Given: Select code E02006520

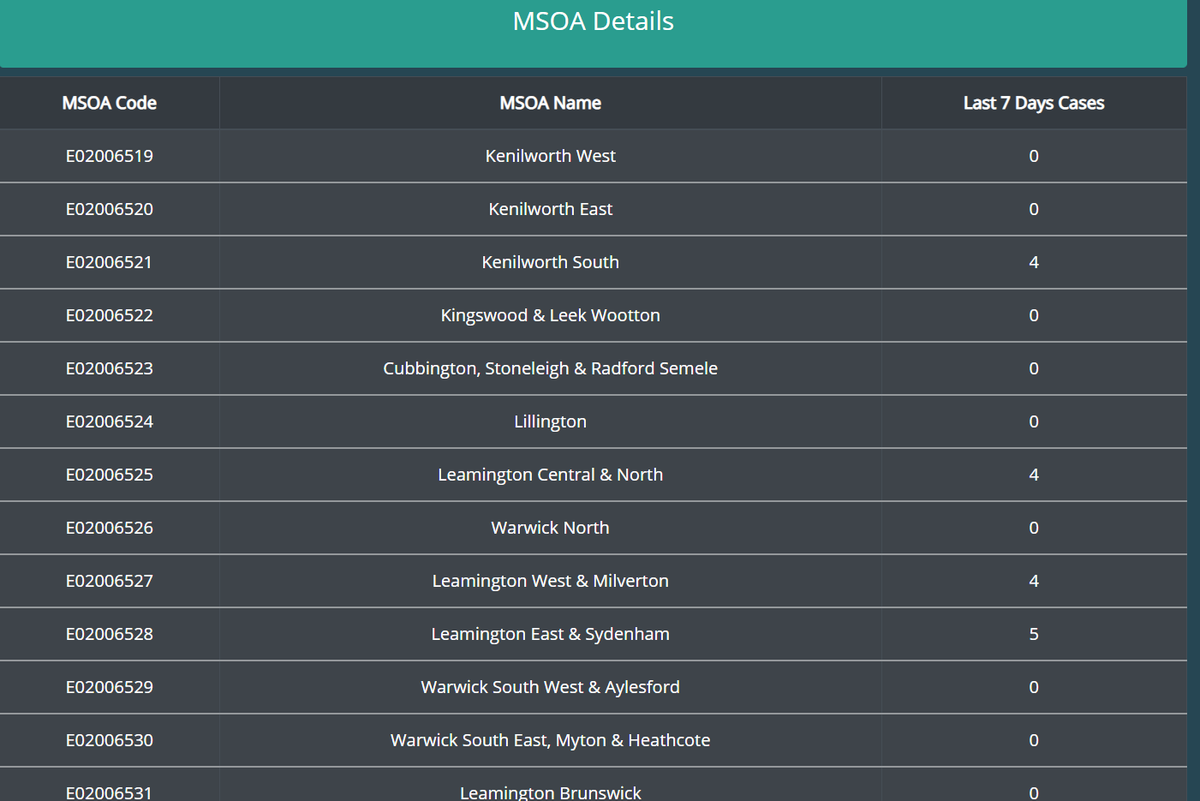Looking at the screenshot, I should tap(109, 209).
